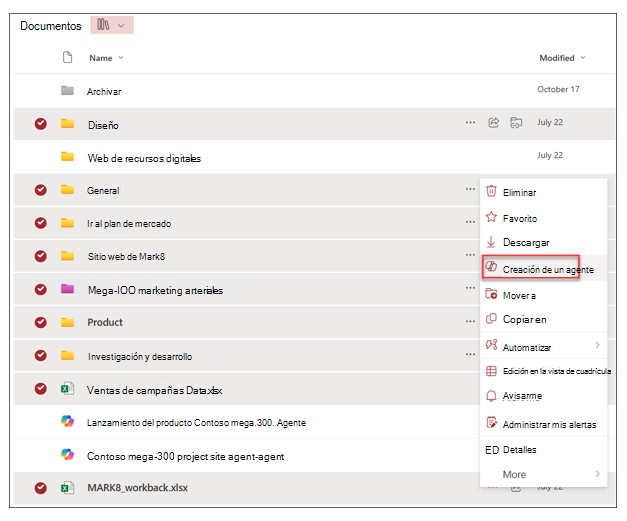Click the file type column icon
627x521 pixels.
click(x=68, y=57)
